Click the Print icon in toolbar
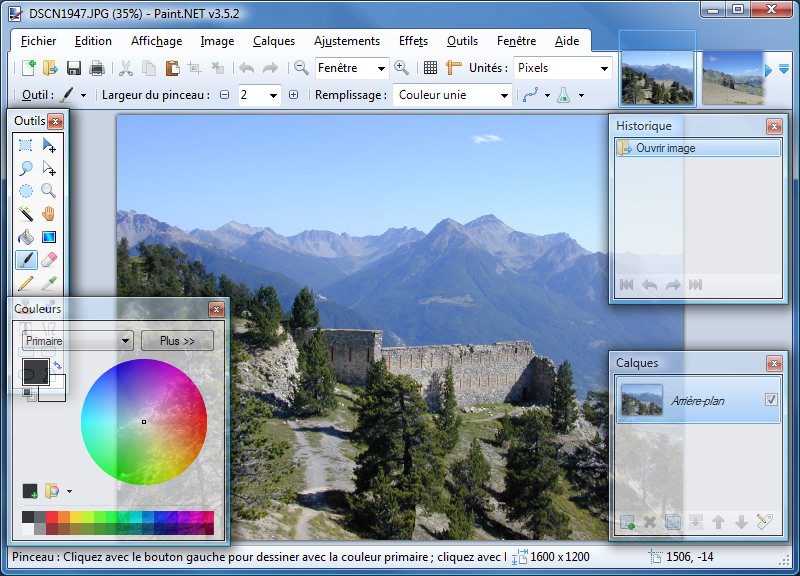The height and width of the screenshot is (576, 800). point(97,68)
